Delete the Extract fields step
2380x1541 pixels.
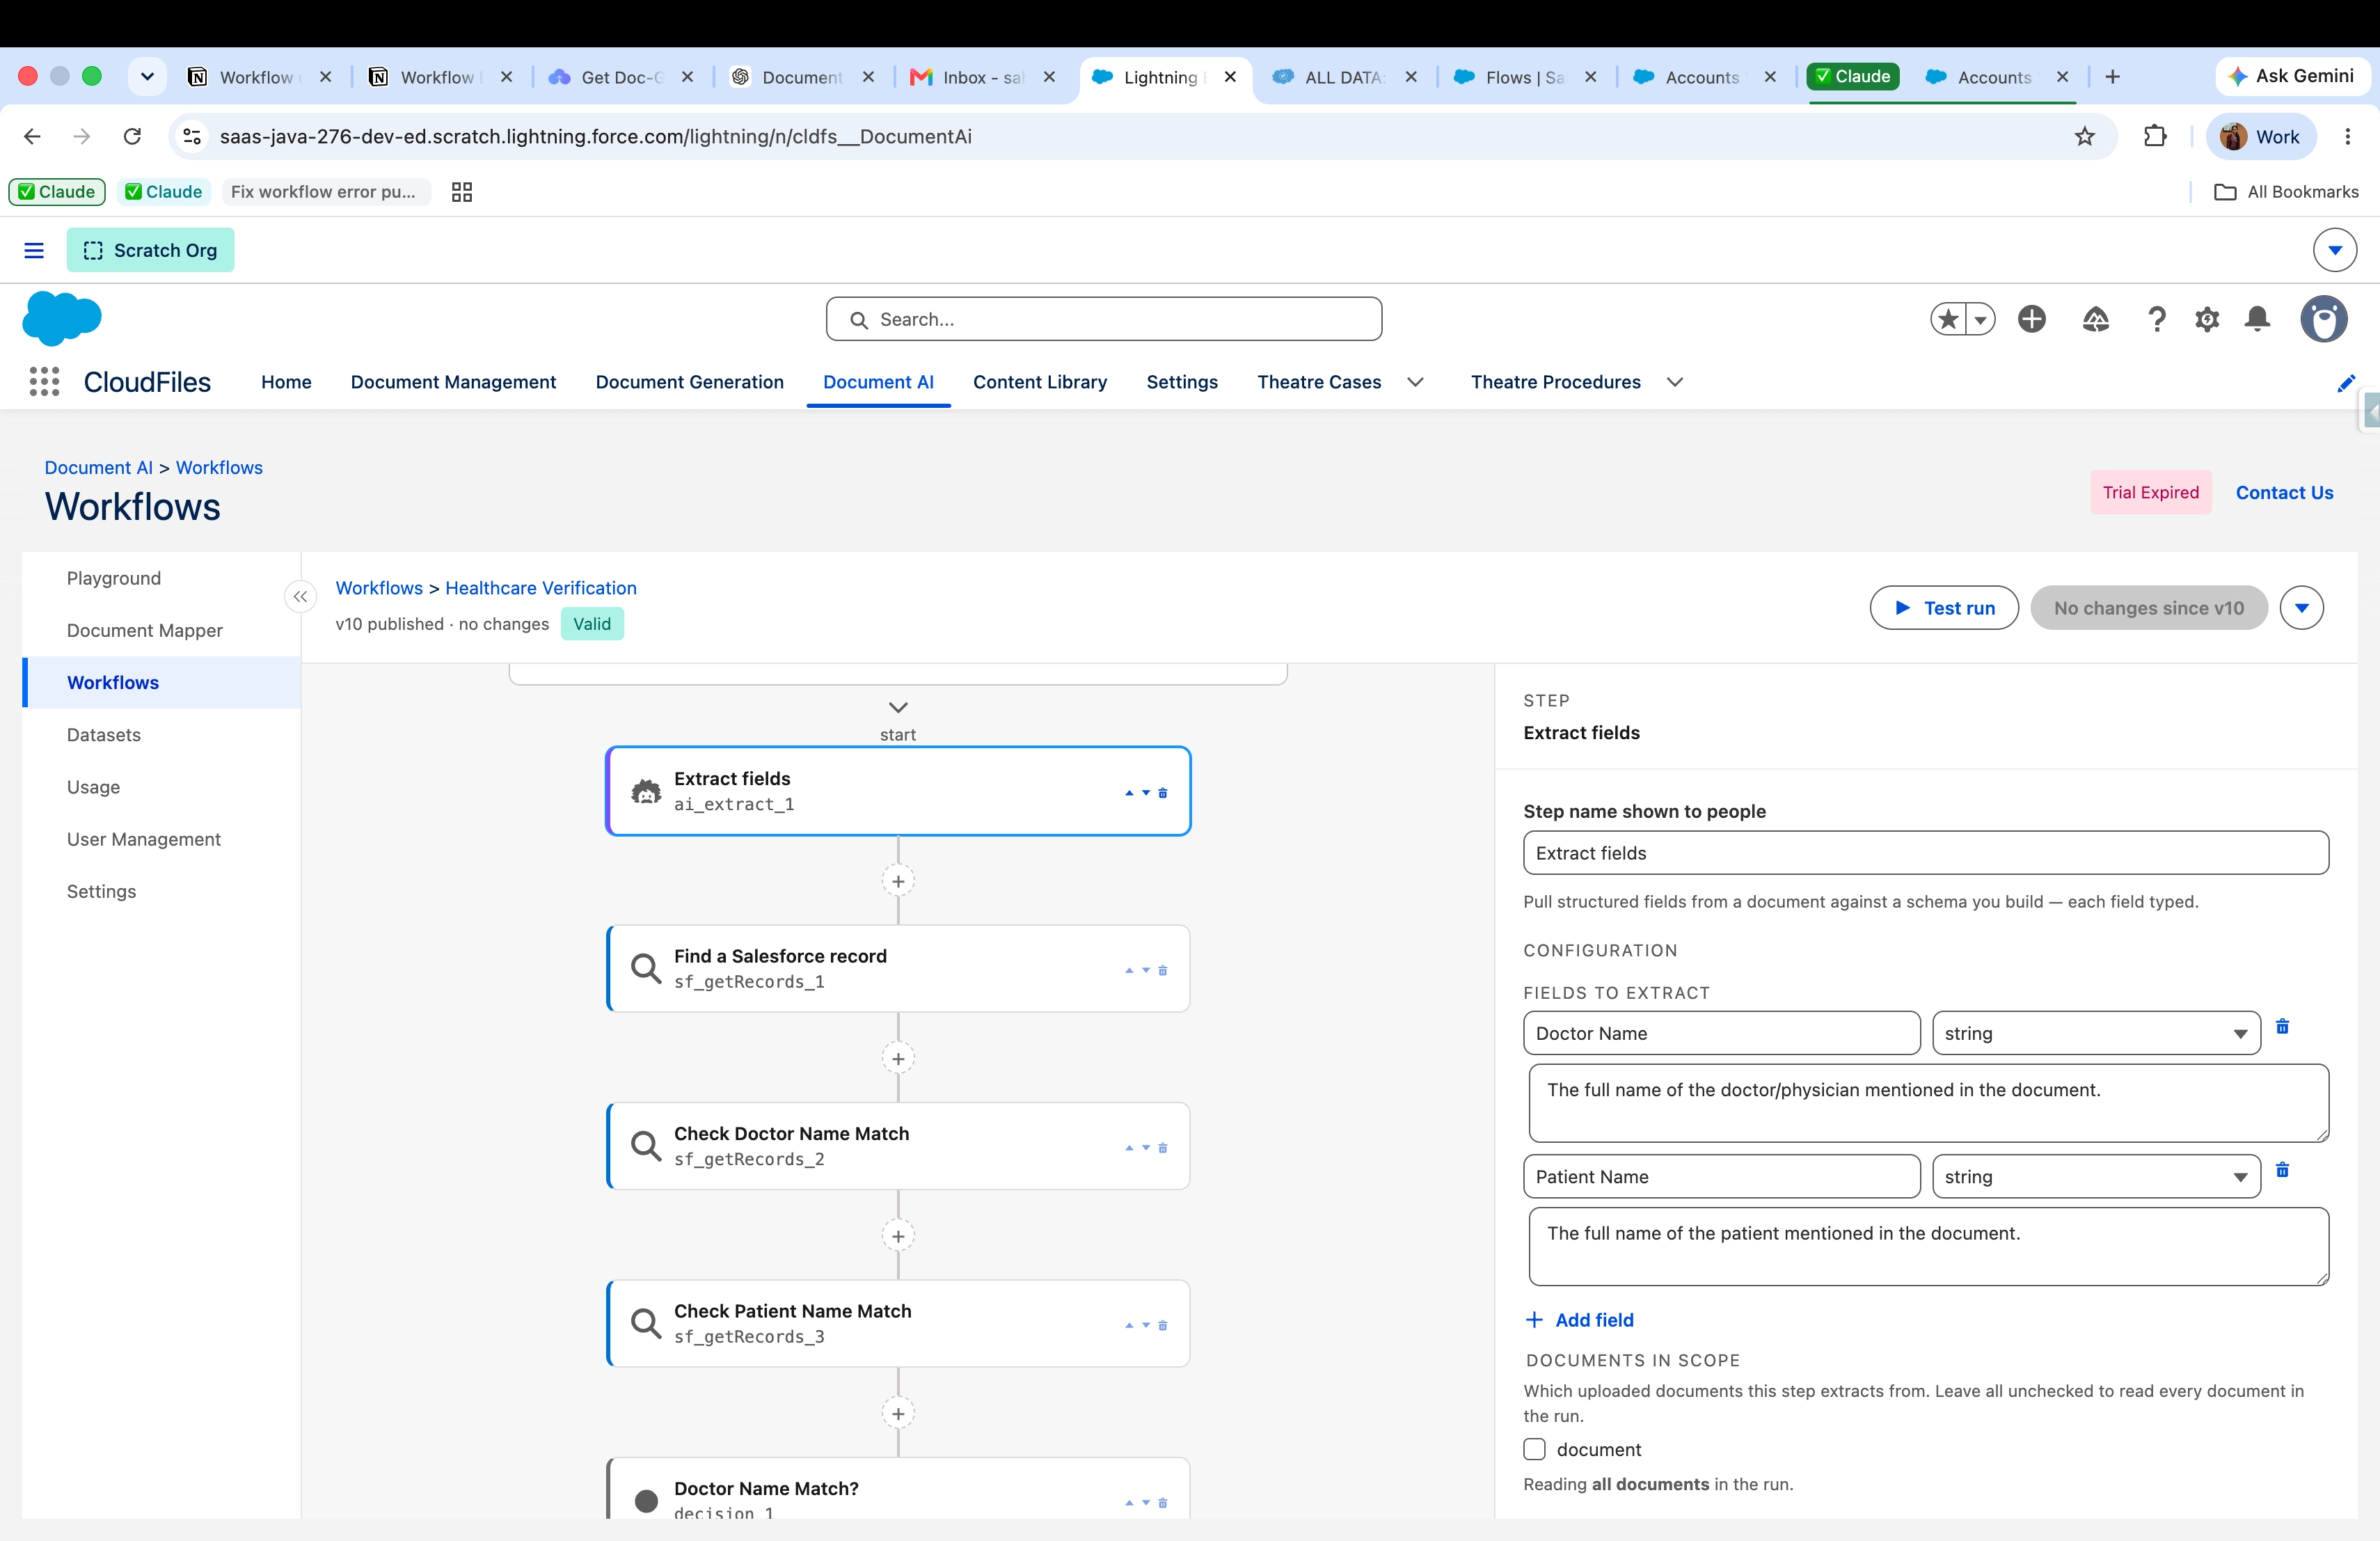point(1162,793)
